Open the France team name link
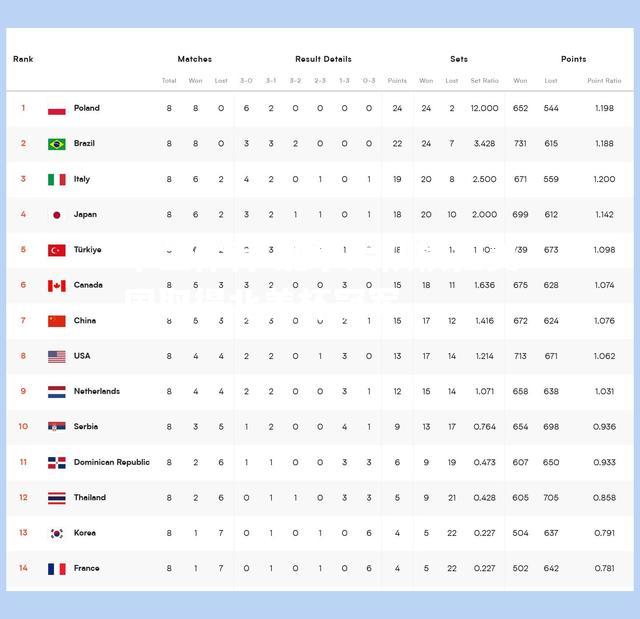 87,568
